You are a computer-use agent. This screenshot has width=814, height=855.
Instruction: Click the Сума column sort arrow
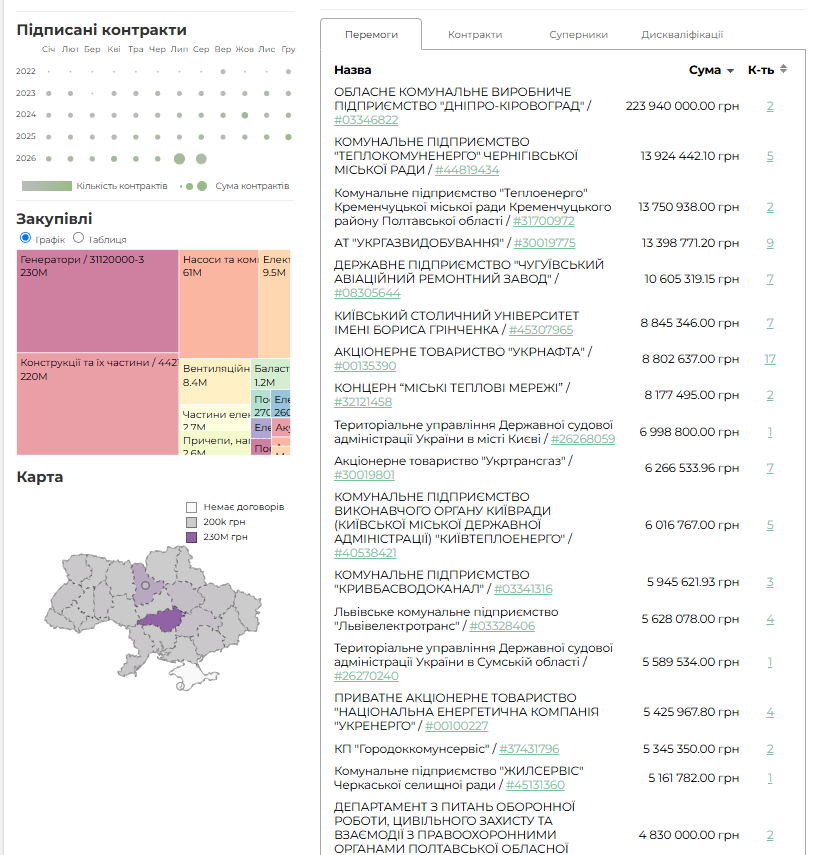pyautogui.click(x=730, y=71)
